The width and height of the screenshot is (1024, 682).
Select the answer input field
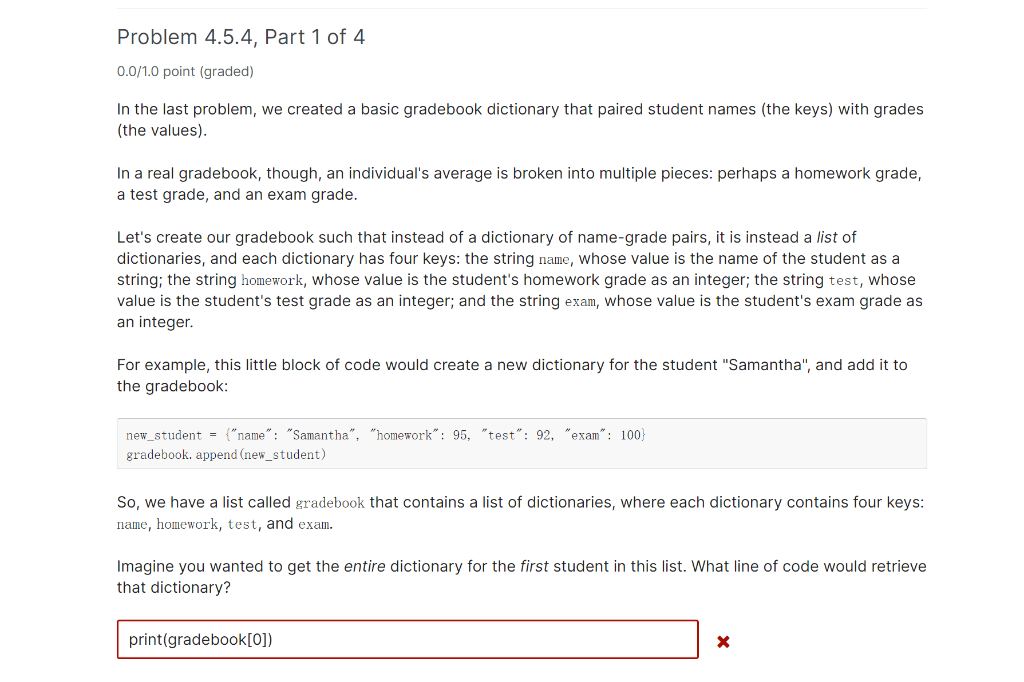point(407,639)
